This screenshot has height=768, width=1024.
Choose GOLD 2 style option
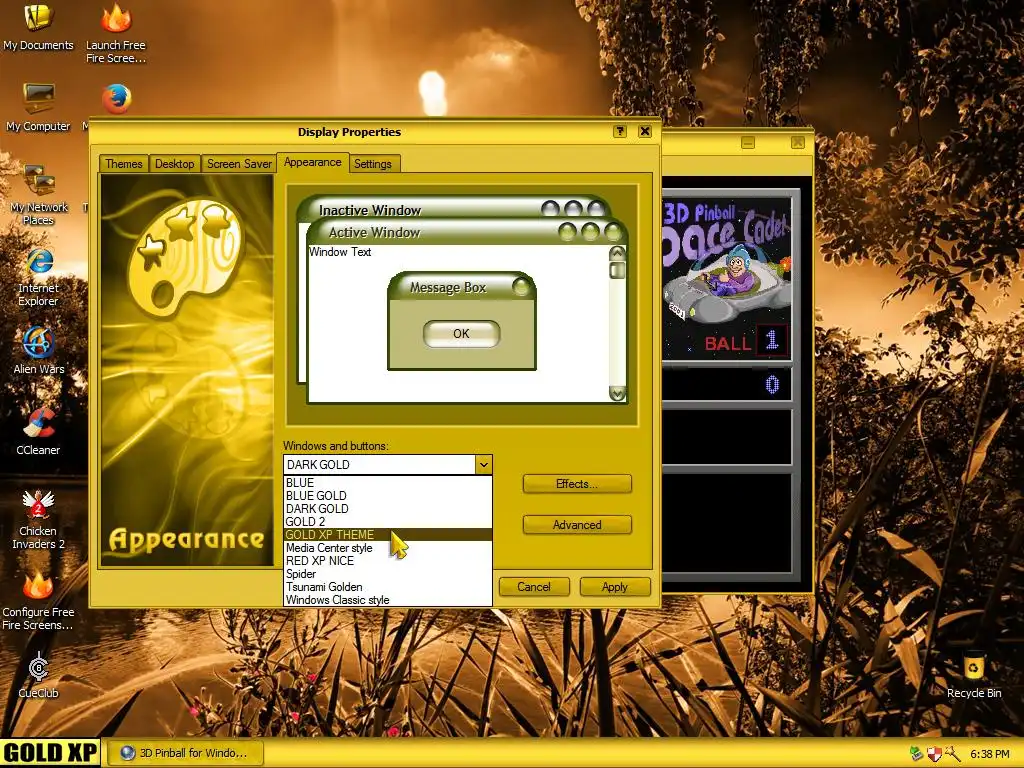[387, 522]
